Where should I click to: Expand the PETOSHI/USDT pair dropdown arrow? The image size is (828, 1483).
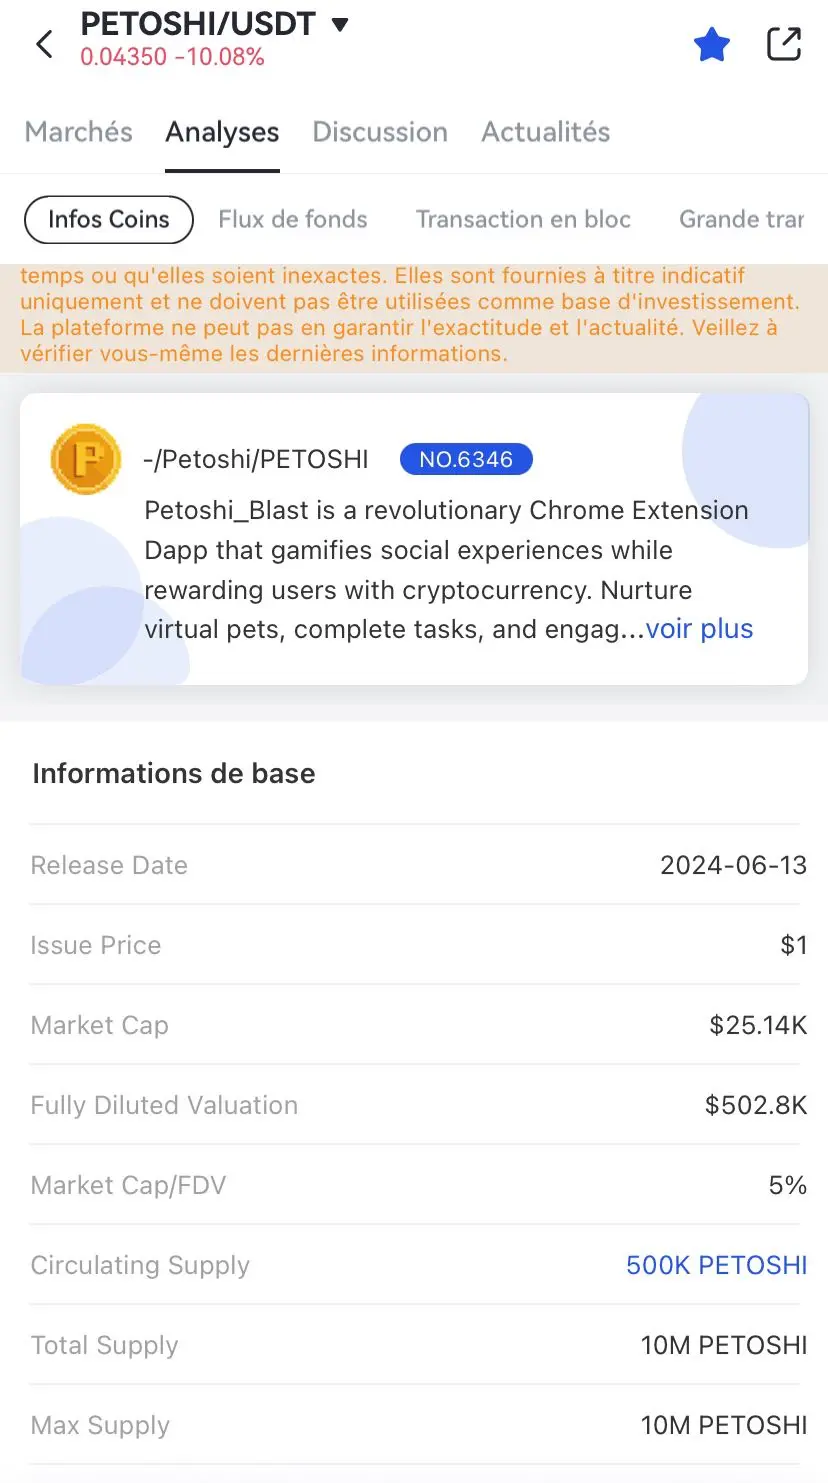[x=340, y=24]
